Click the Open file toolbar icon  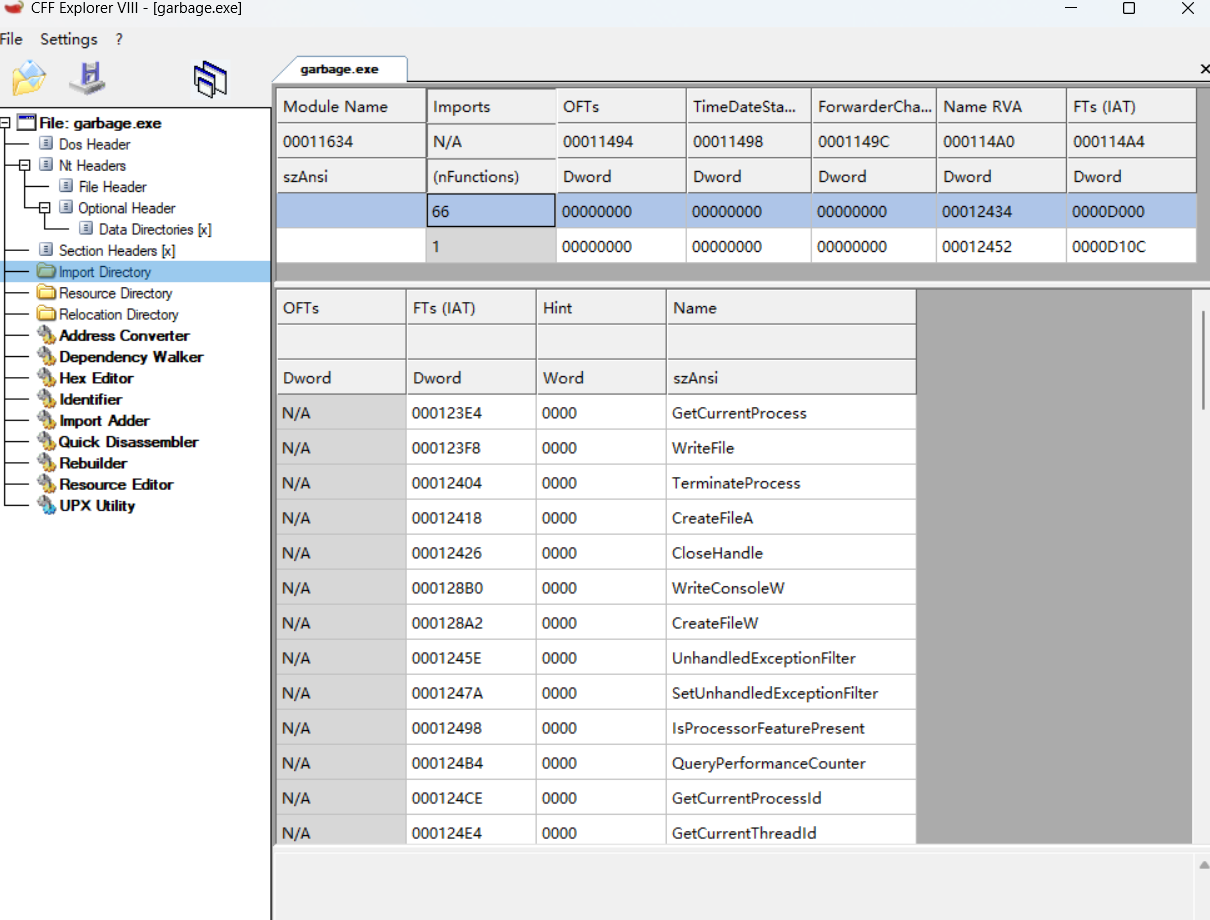[x=29, y=78]
